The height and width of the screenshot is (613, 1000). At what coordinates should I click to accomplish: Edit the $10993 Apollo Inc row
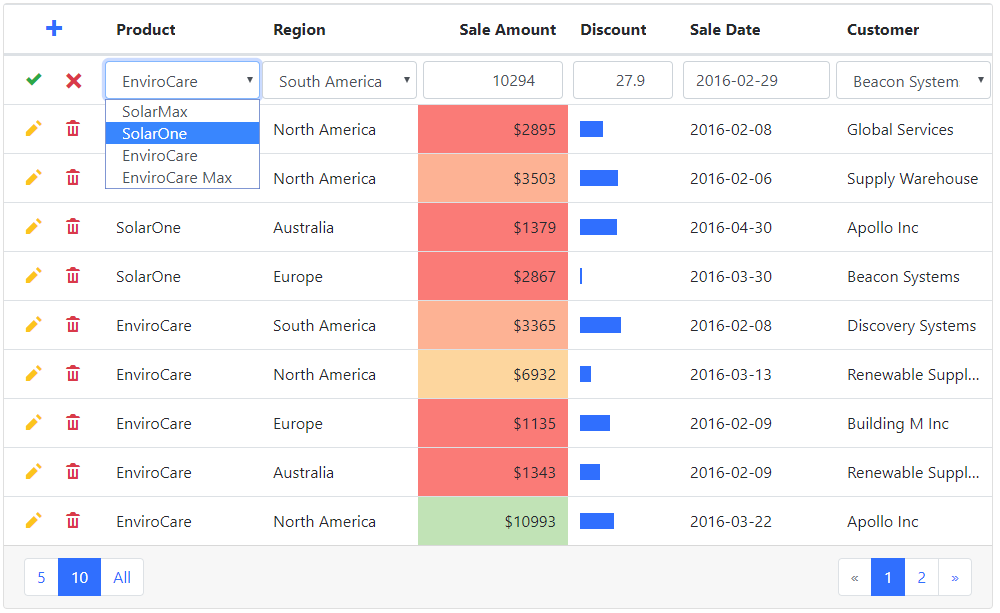34,521
